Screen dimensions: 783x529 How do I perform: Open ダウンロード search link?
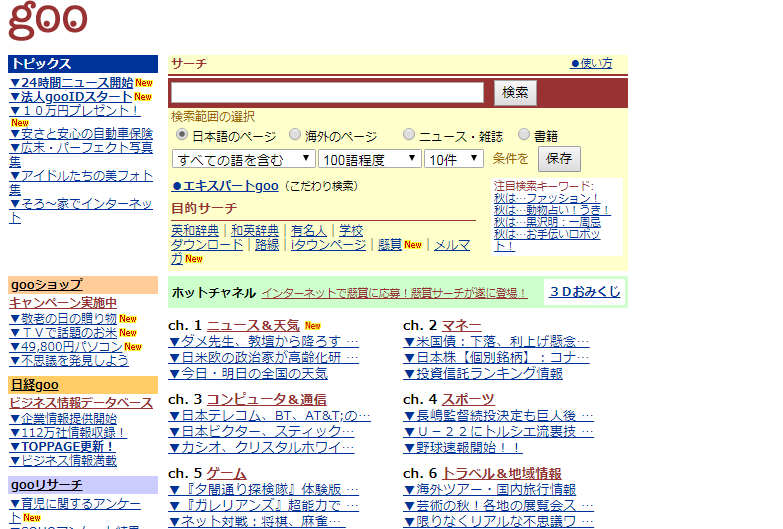point(207,244)
